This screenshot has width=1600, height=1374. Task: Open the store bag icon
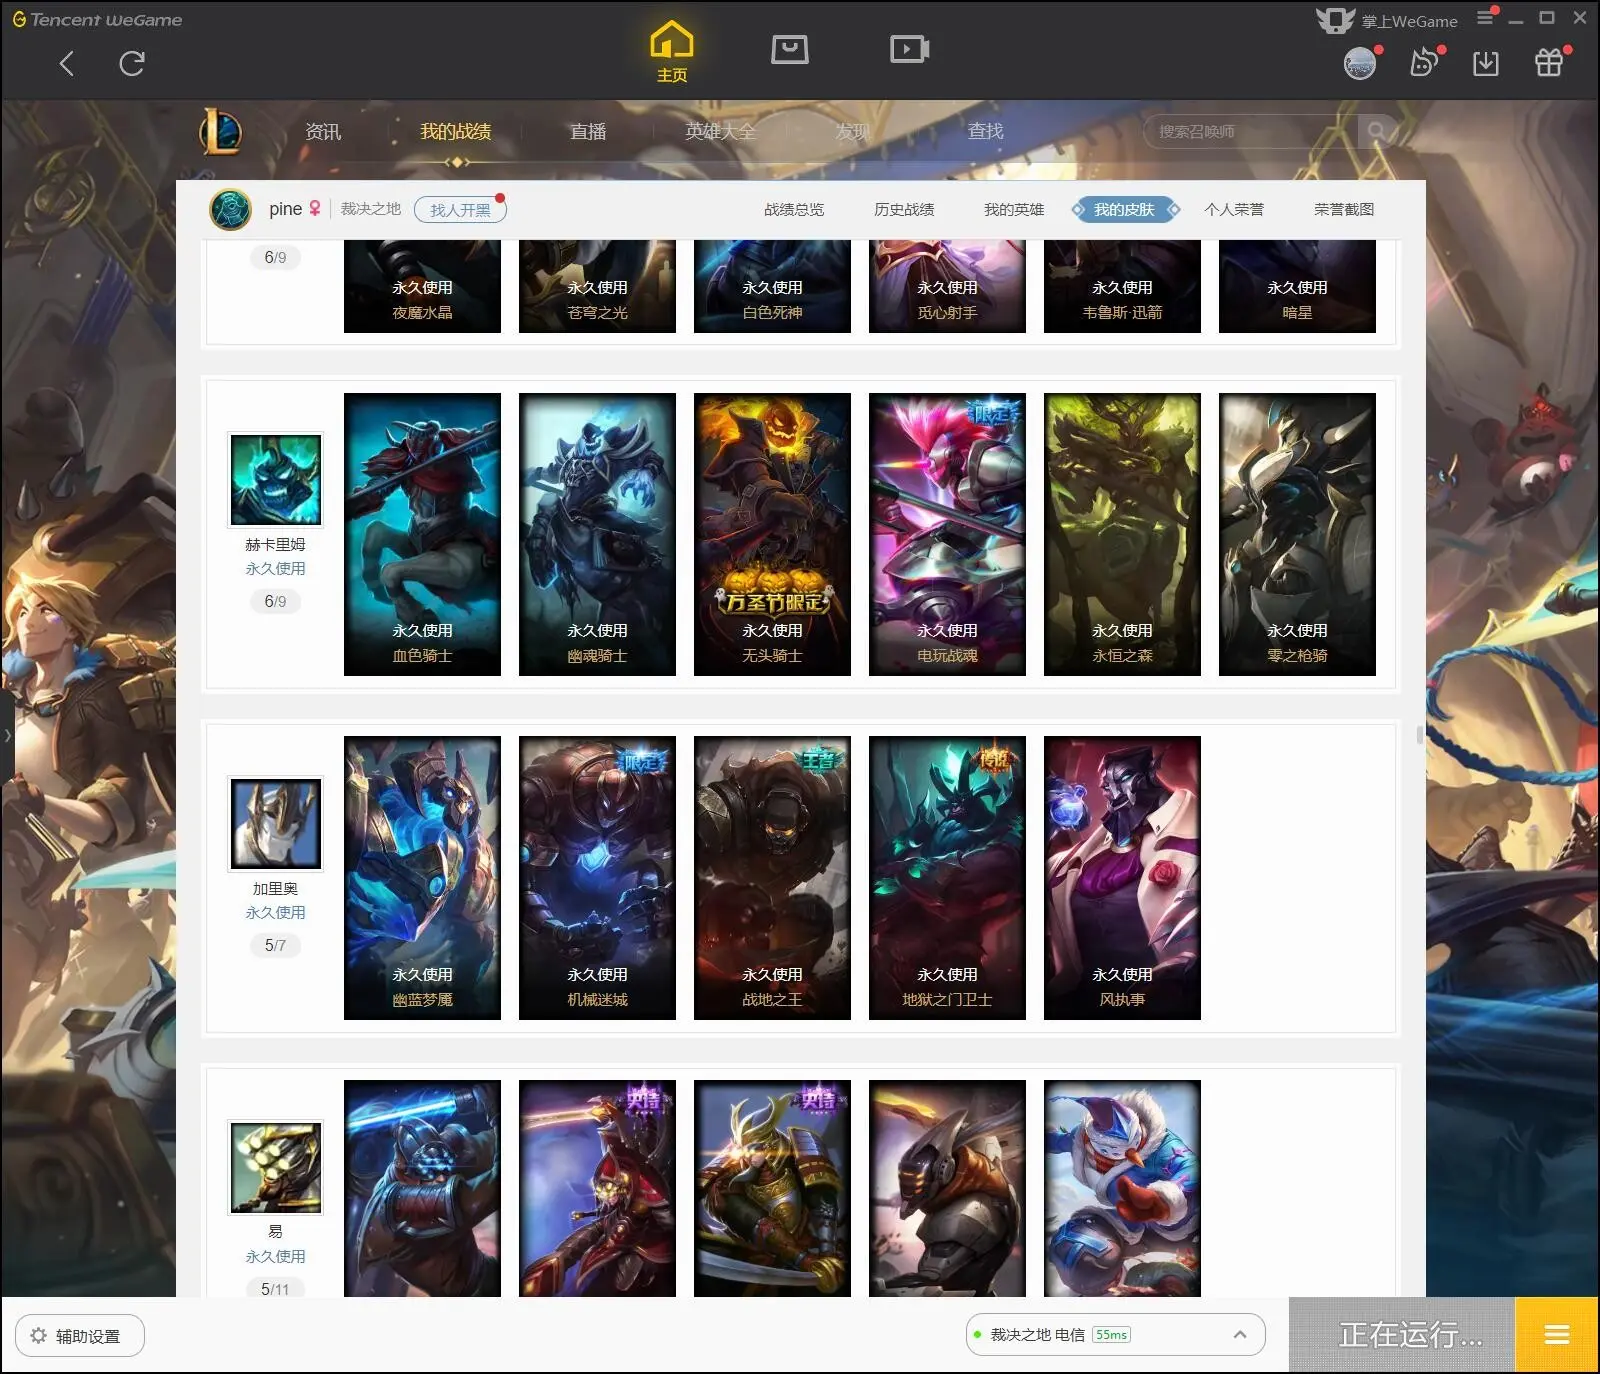click(790, 49)
